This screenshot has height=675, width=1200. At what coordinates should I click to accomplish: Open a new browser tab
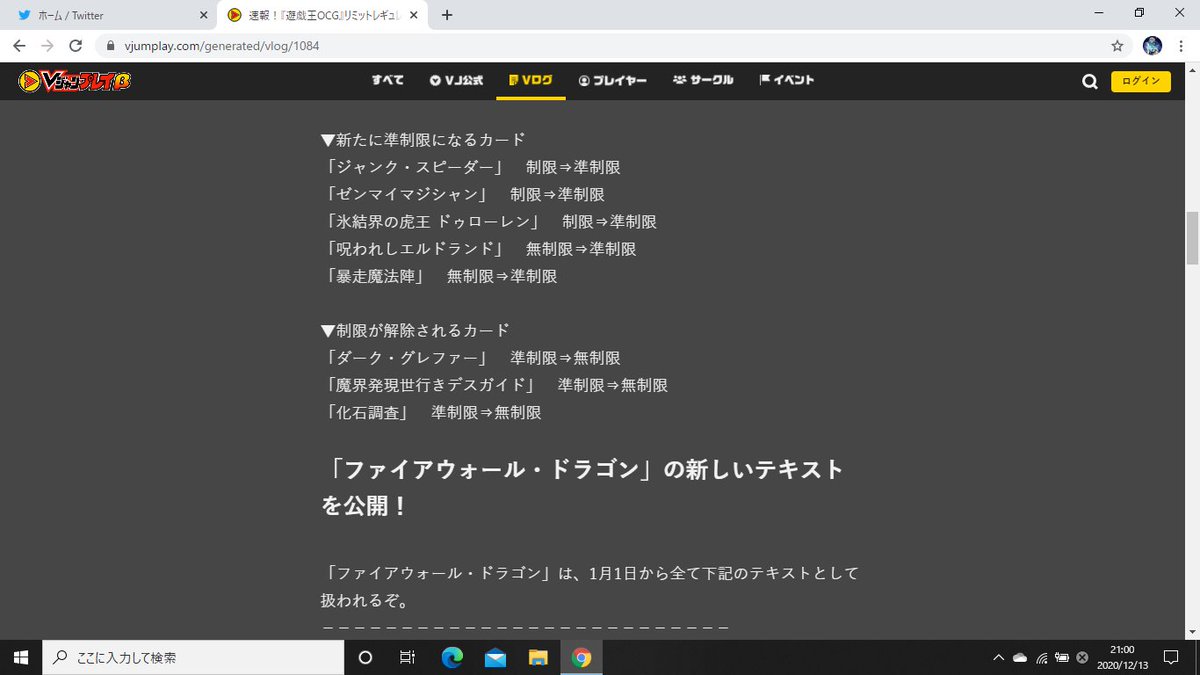coord(447,15)
